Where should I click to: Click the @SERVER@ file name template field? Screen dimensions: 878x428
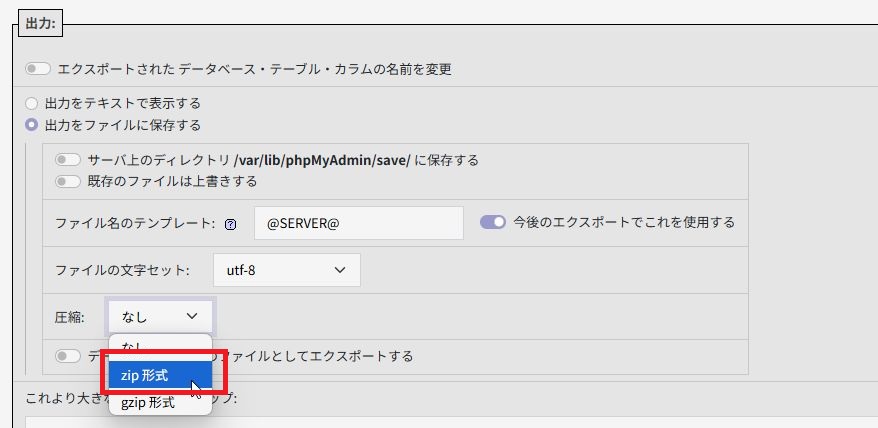pos(359,223)
